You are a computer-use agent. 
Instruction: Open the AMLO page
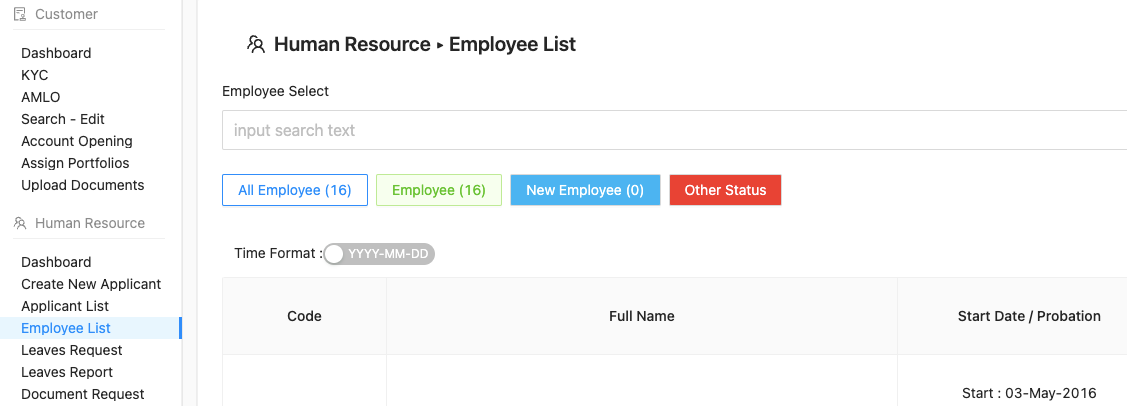(x=41, y=97)
